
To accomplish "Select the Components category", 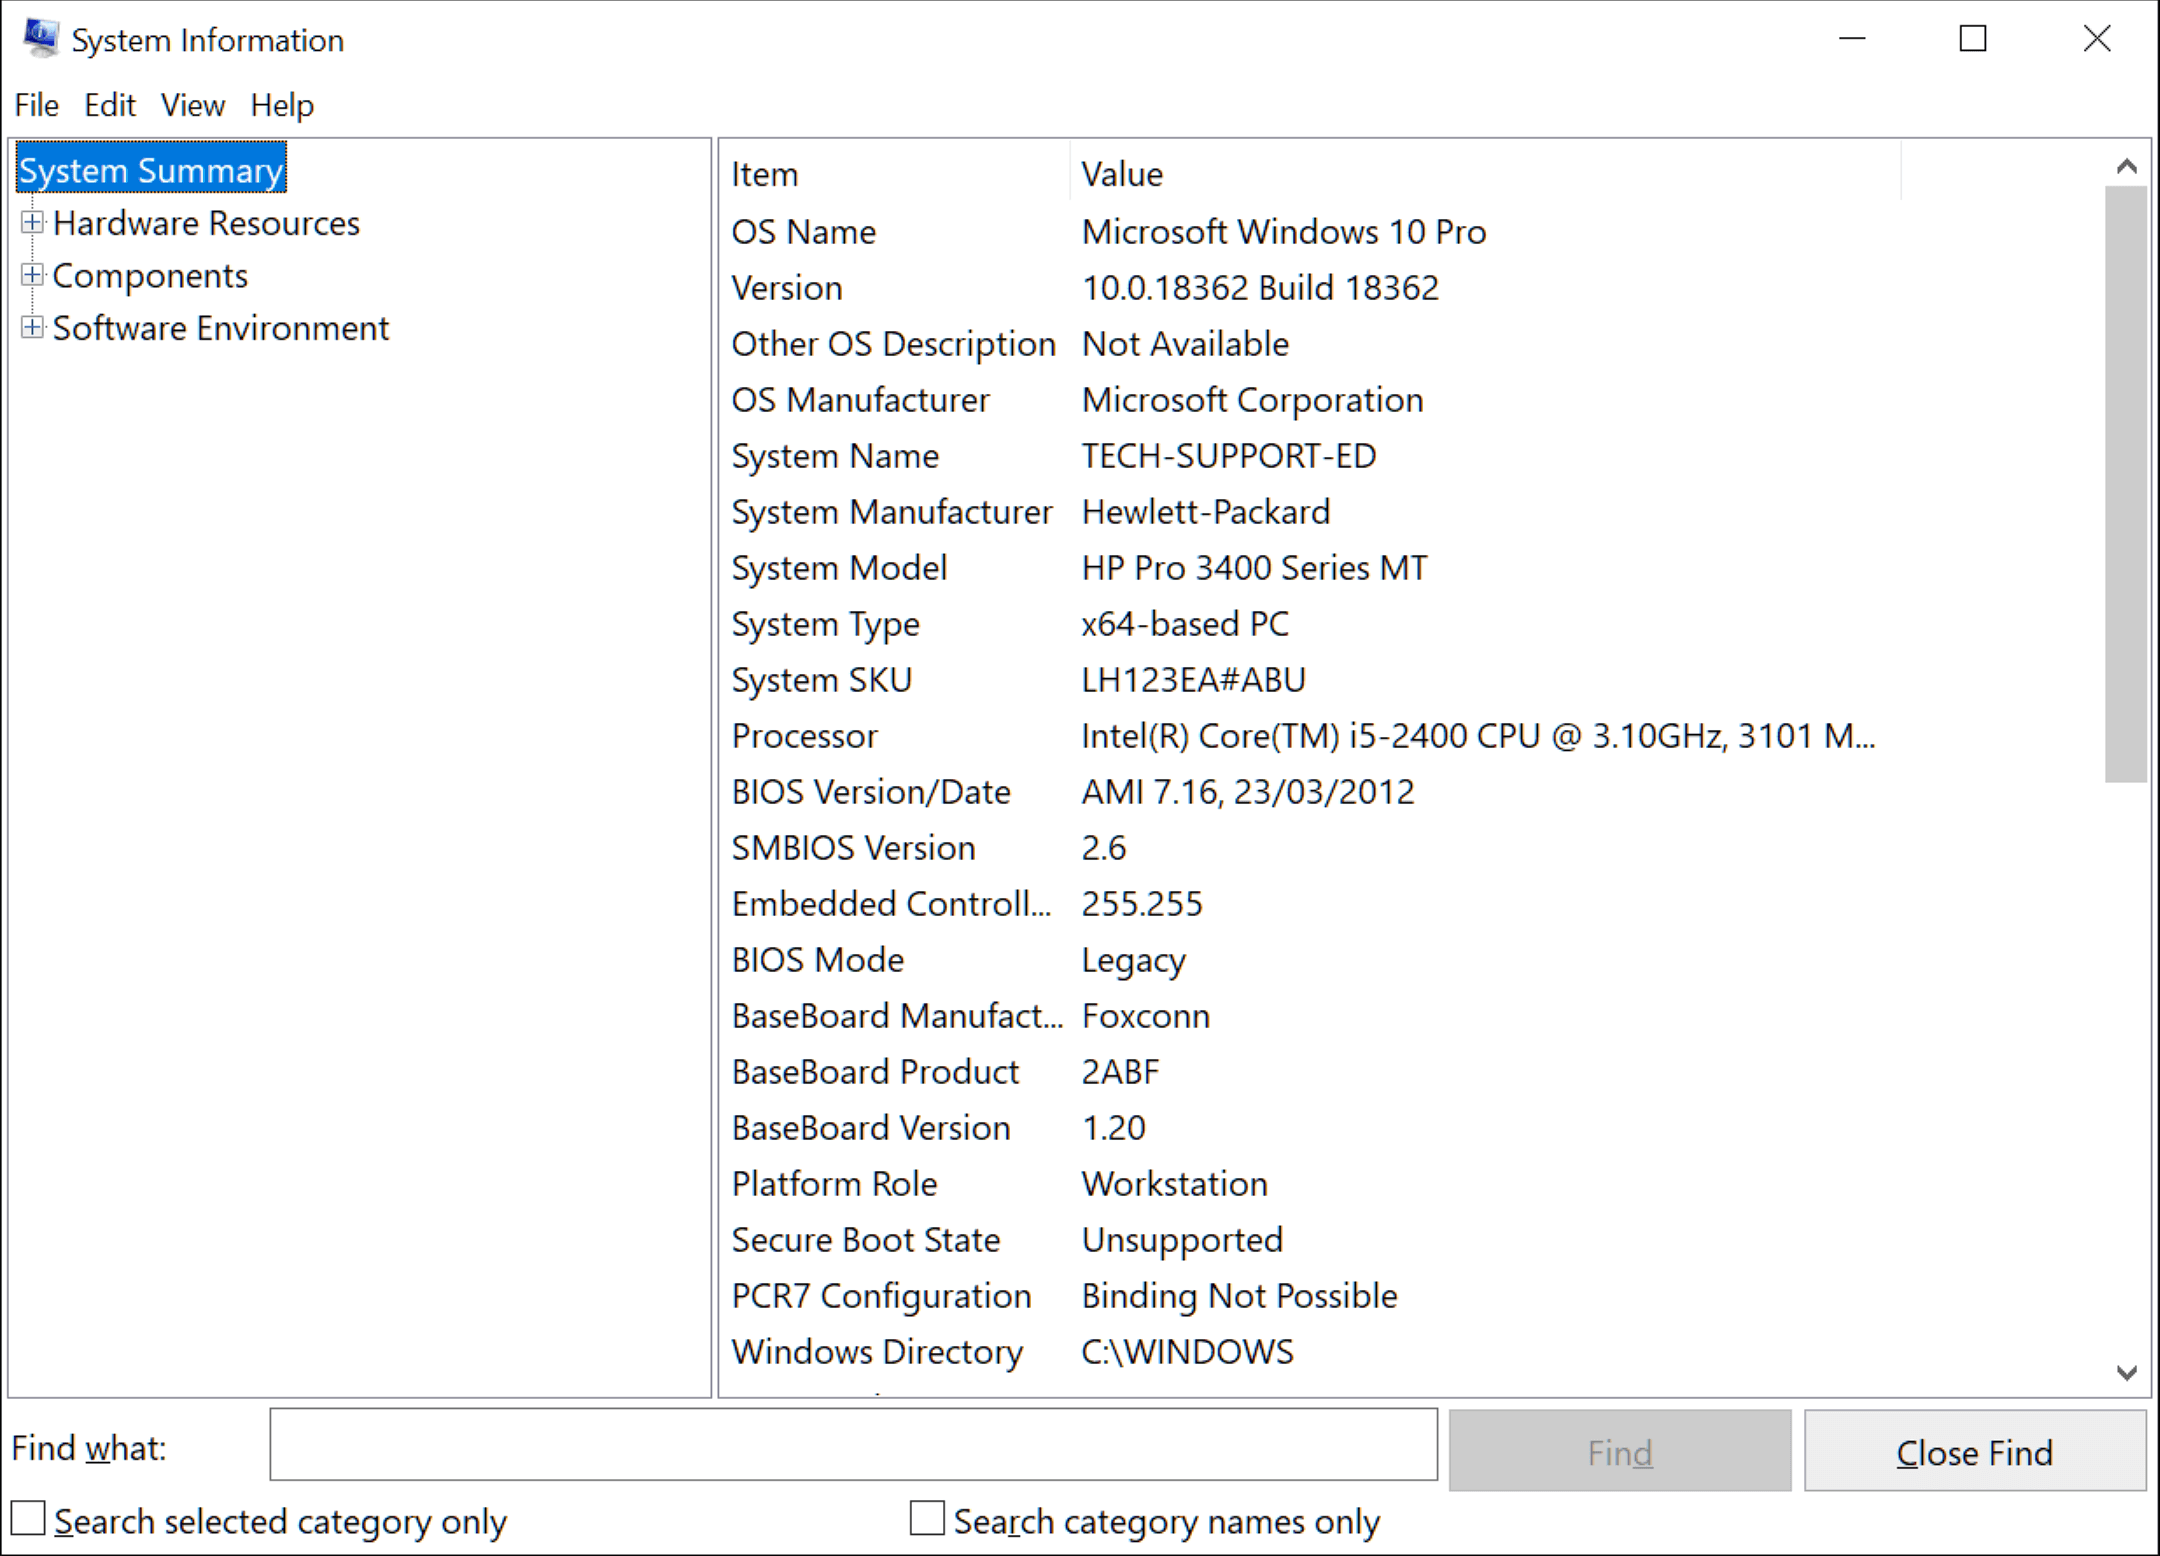I will pos(150,276).
